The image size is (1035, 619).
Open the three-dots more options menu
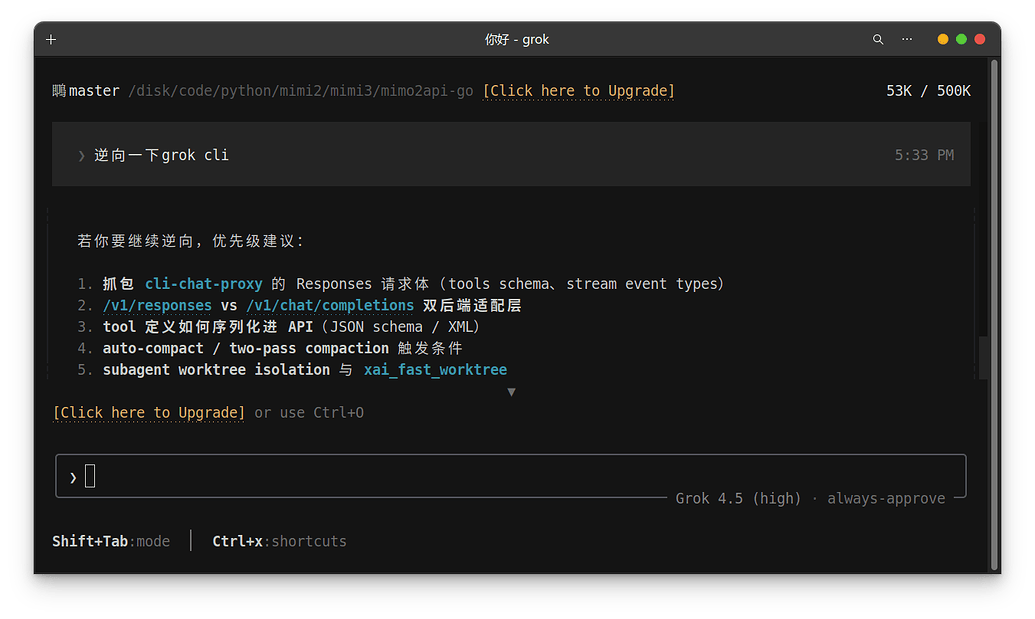(x=907, y=40)
